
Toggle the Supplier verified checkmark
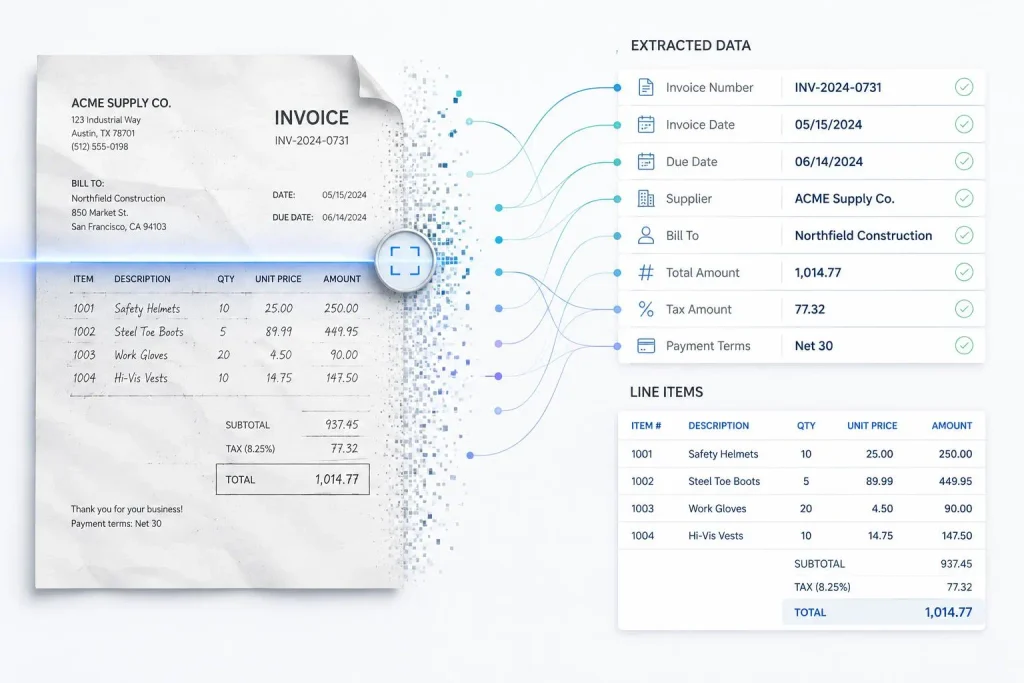[964, 198]
